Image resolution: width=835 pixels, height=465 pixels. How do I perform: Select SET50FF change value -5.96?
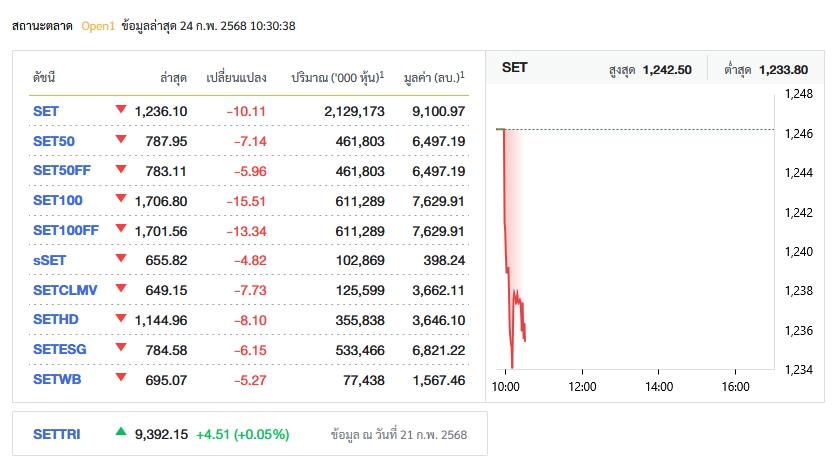[x=250, y=171]
